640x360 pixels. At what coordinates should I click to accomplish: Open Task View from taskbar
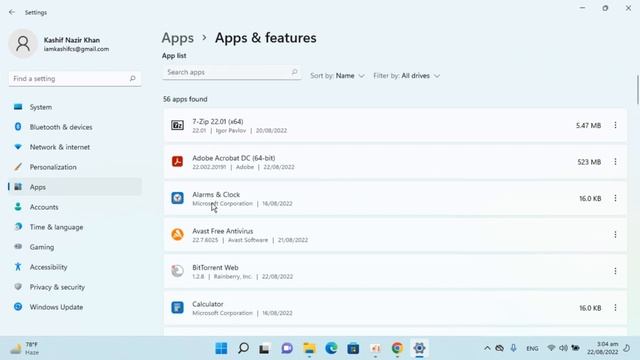click(264, 349)
